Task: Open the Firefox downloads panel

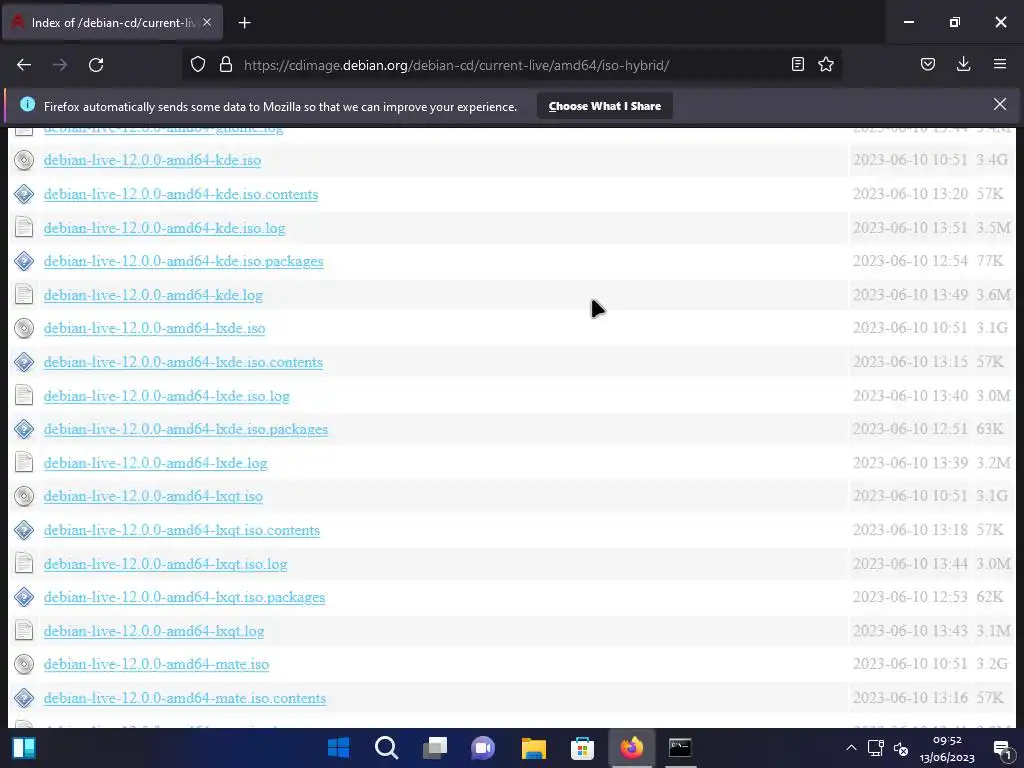Action: click(x=963, y=65)
